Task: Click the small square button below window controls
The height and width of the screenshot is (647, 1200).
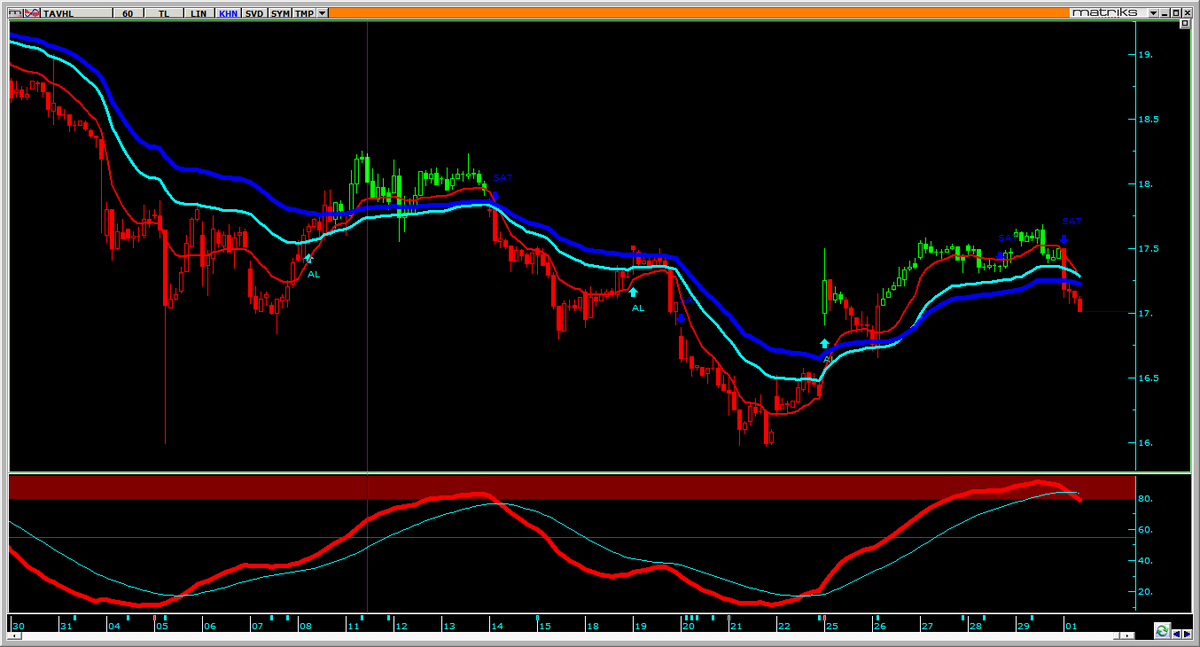Action: (x=1185, y=23)
